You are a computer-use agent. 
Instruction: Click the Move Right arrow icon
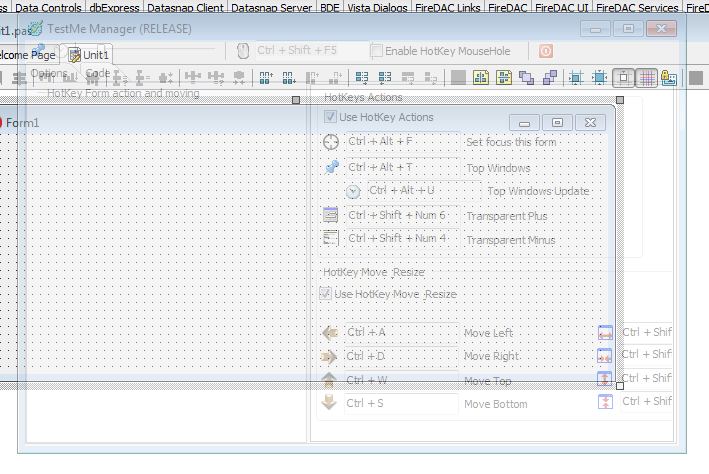coord(329,356)
